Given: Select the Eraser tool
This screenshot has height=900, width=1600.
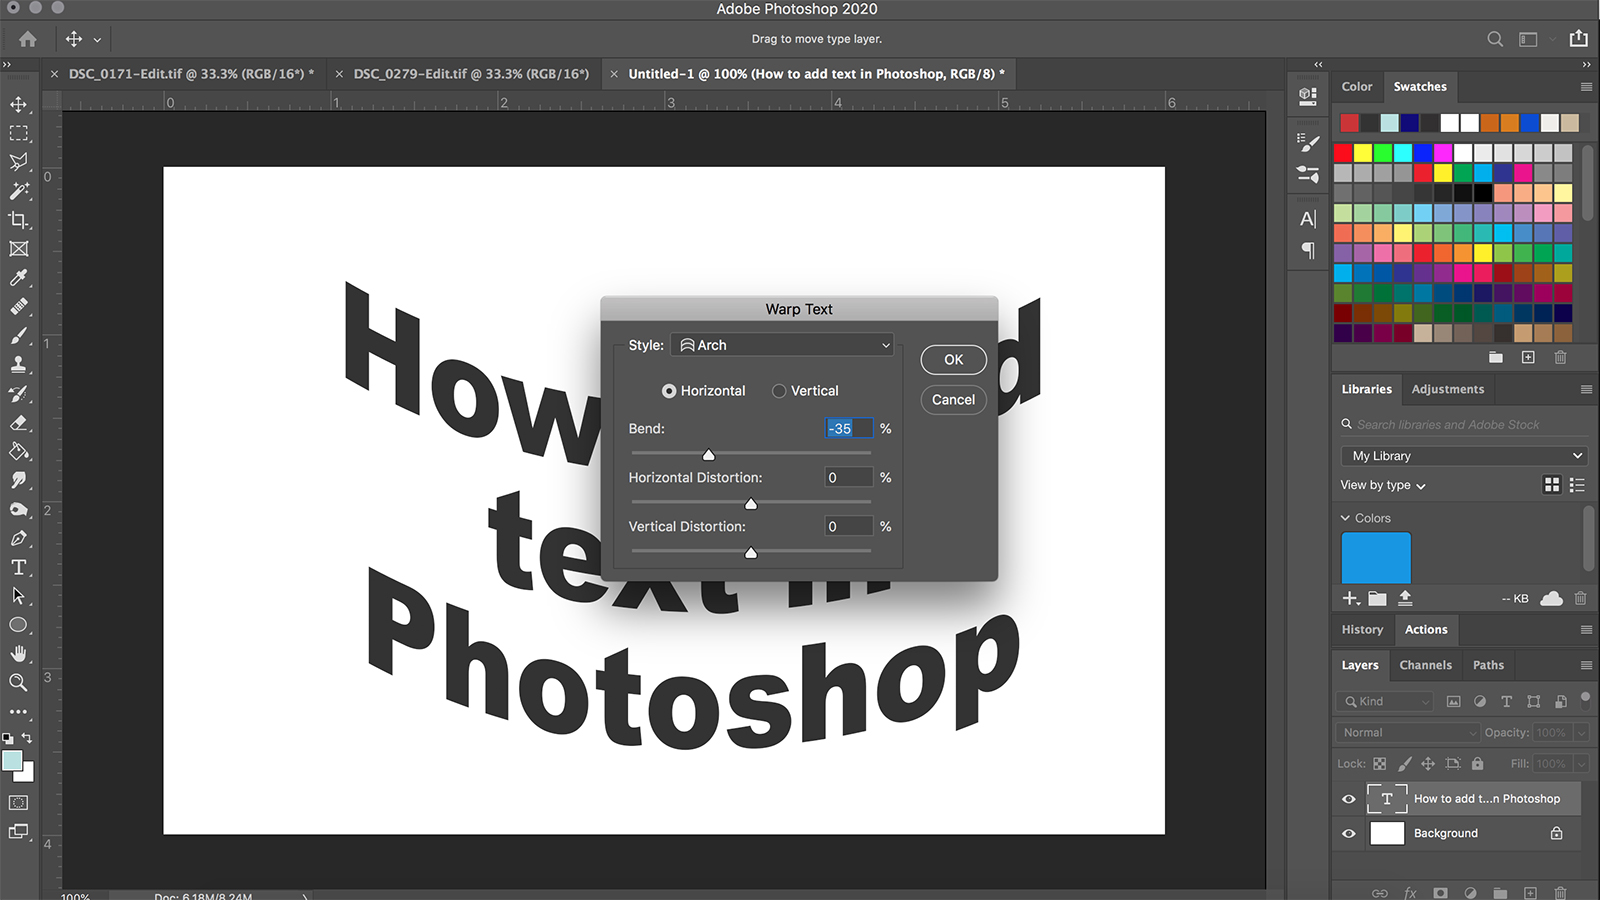Looking at the screenshot, I should coord(19,423).
